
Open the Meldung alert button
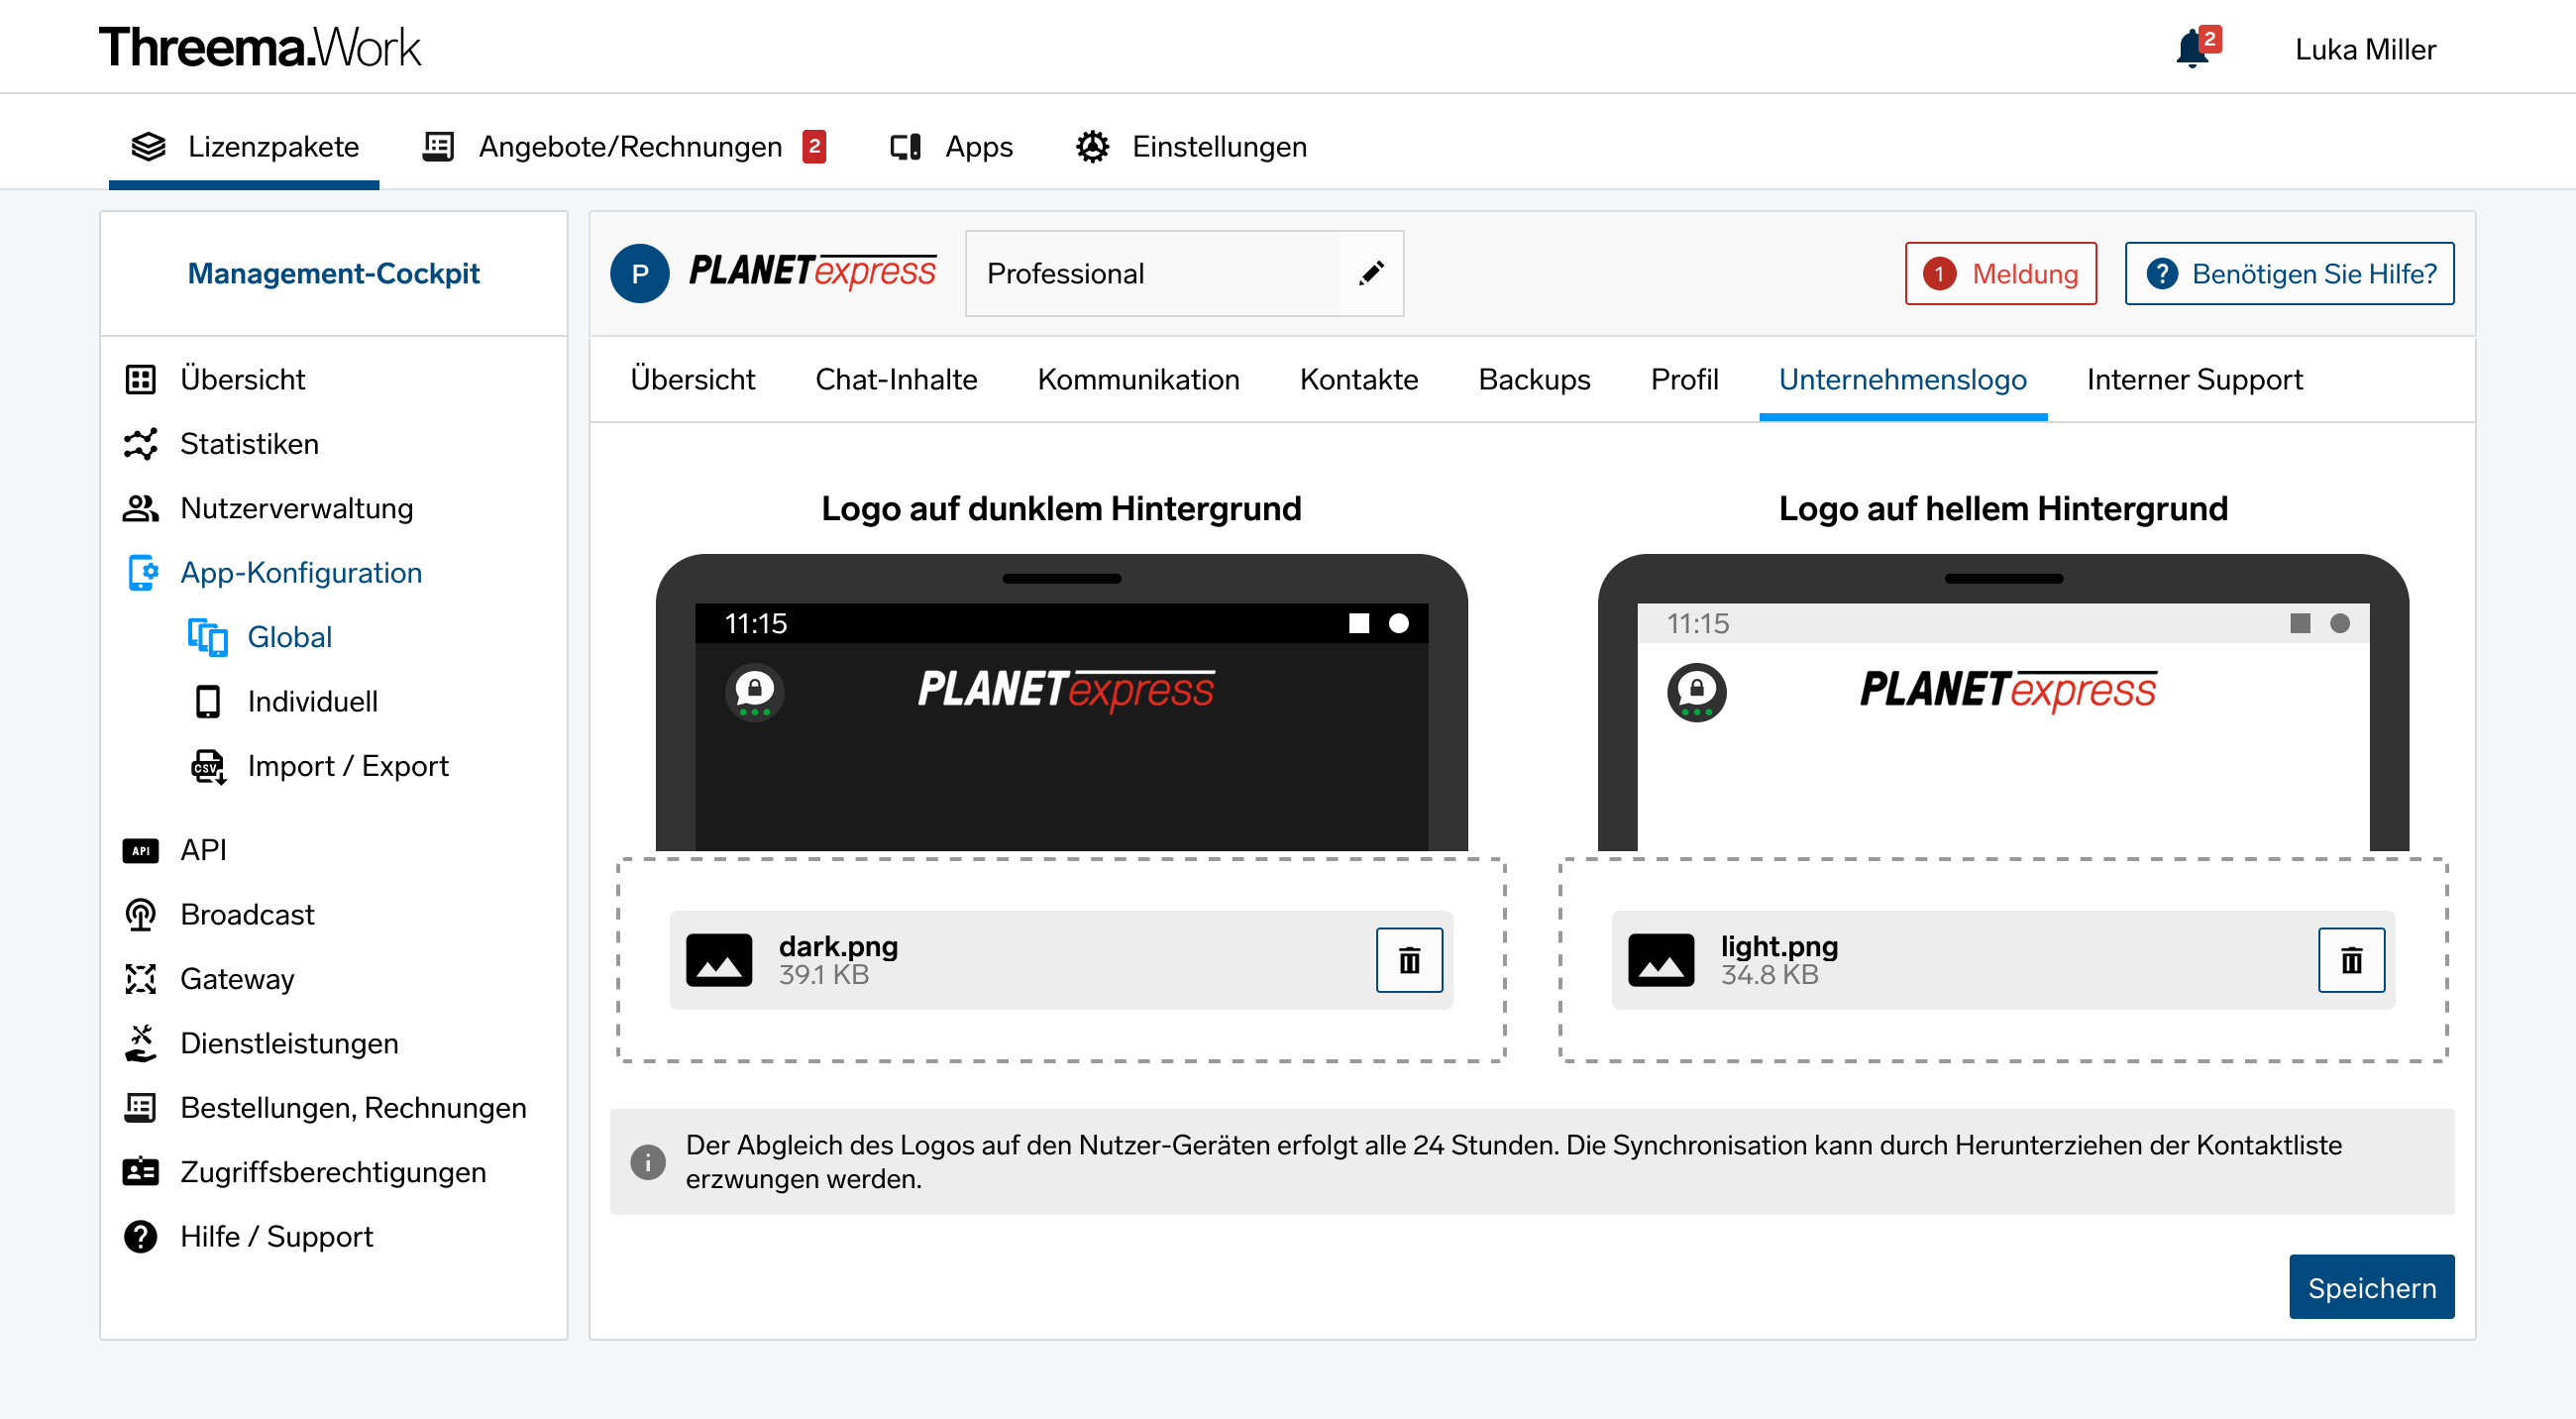coord(2000,273)
